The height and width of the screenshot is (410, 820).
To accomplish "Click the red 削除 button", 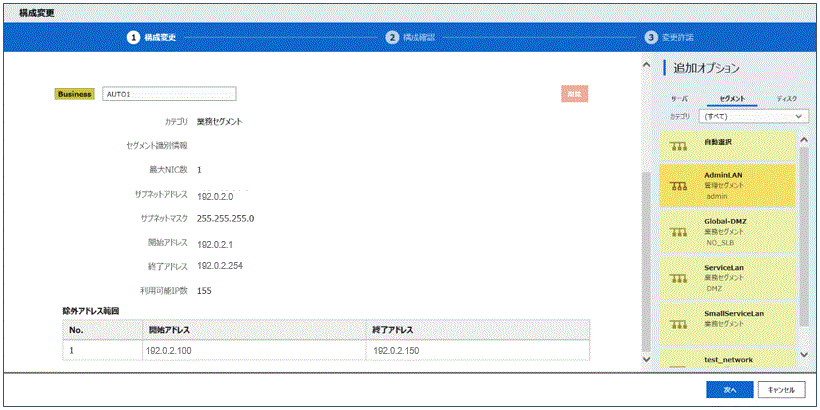I will (x=574, y=94).
